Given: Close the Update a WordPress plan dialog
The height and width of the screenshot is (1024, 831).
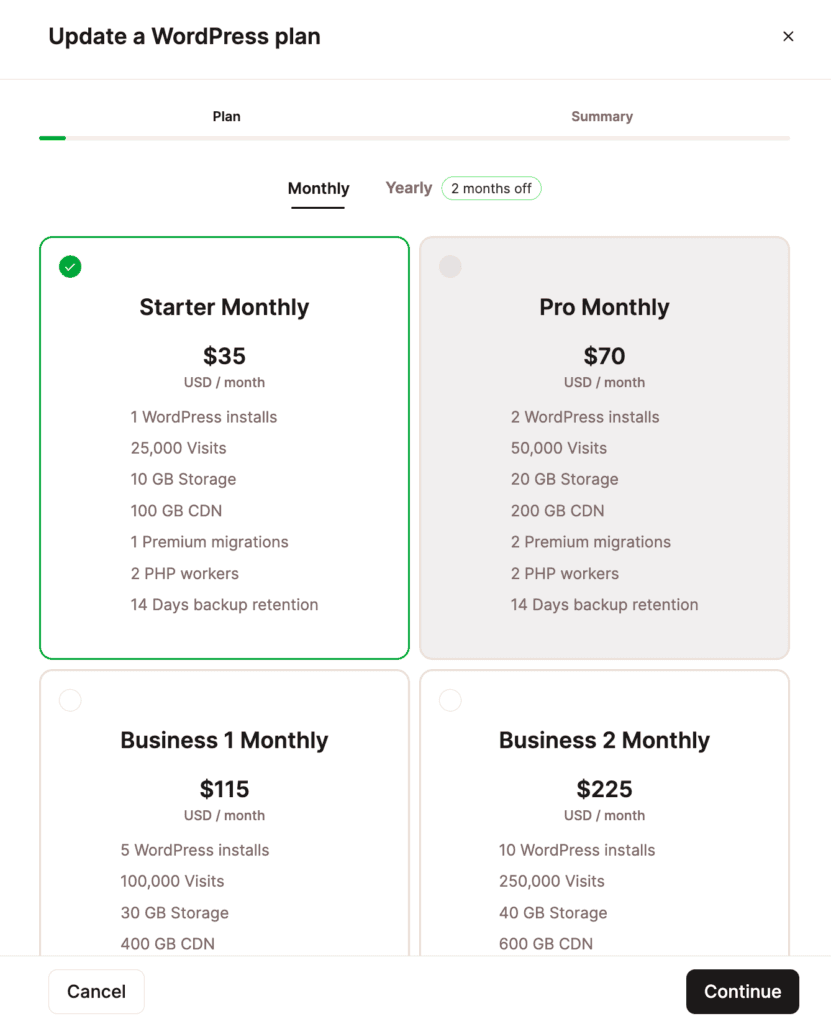Looking at the screenshot, I should (x=788, y=37).
